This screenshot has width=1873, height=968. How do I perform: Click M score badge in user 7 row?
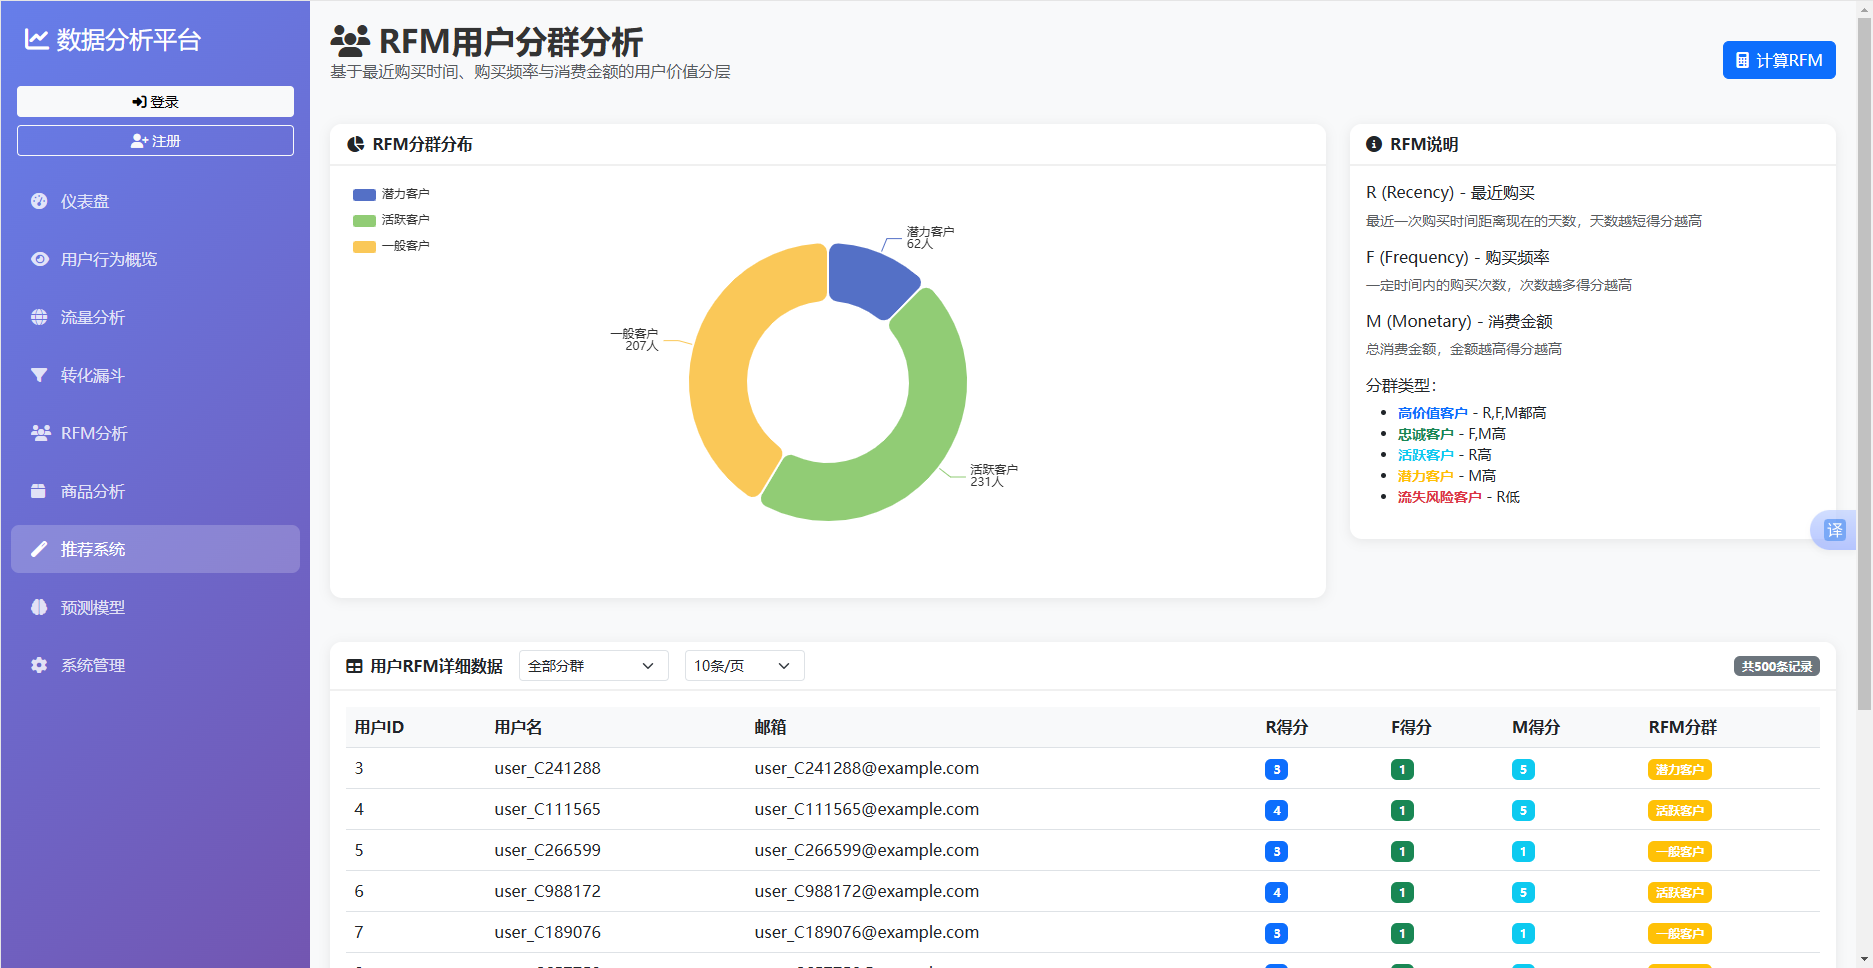(x=1523, y=933)
